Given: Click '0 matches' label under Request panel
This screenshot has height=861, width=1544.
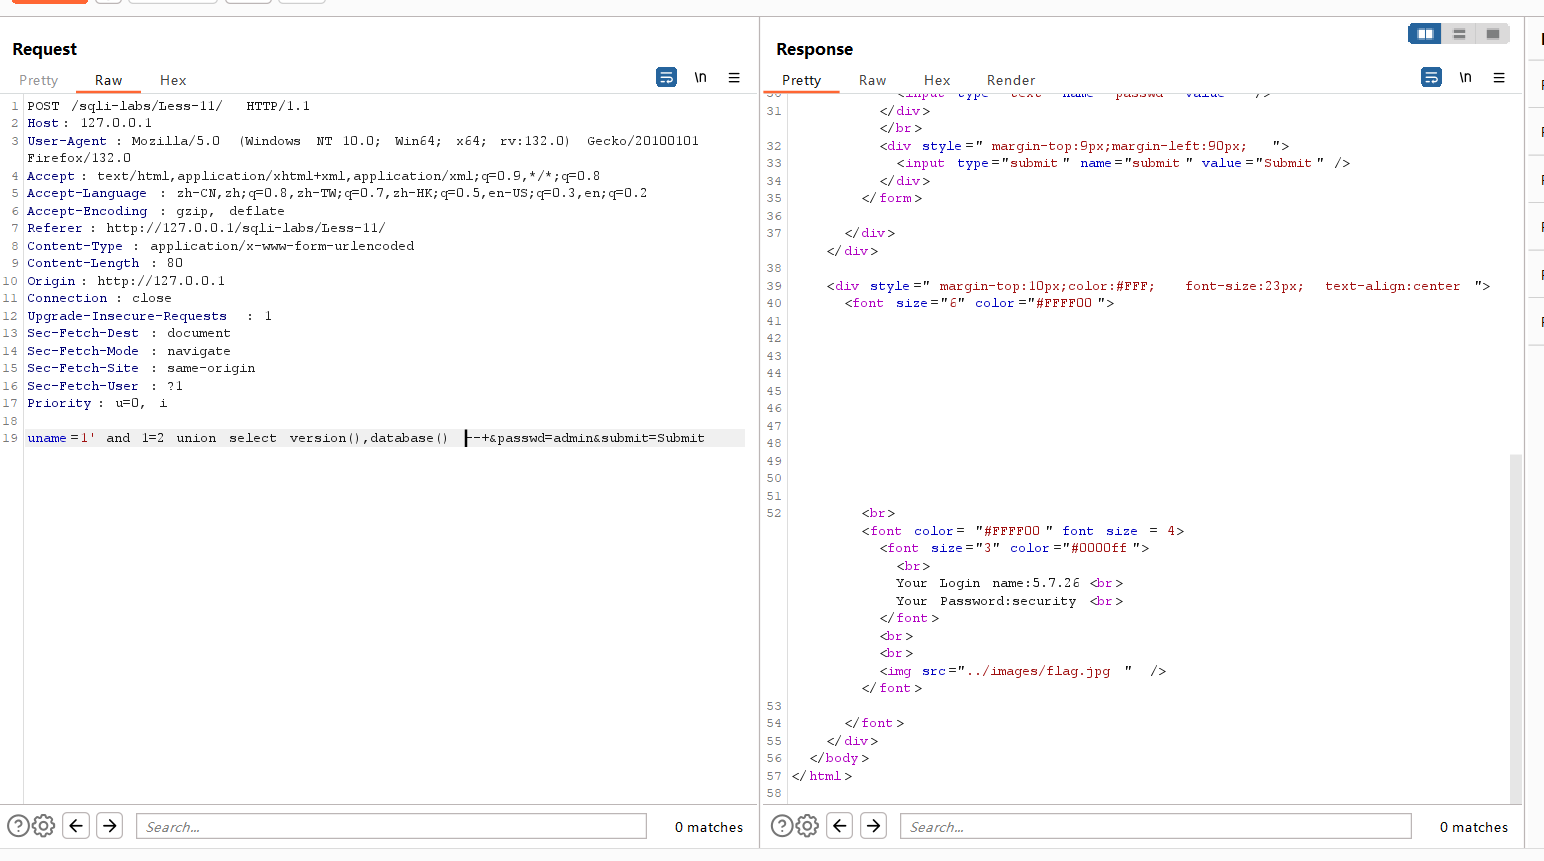Looking at the screenshot, I should (x=709, y=827).
